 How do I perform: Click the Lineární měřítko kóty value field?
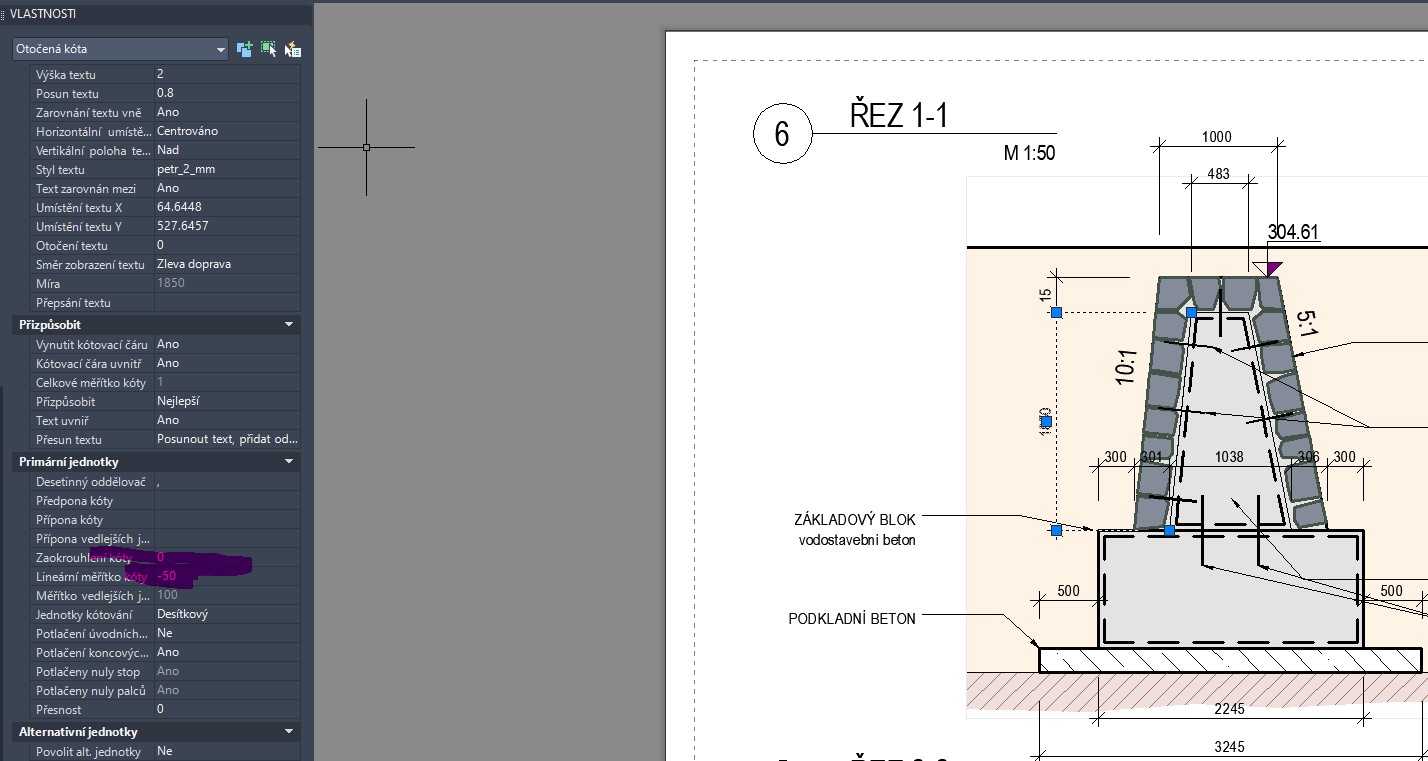(x=226, y=577)
